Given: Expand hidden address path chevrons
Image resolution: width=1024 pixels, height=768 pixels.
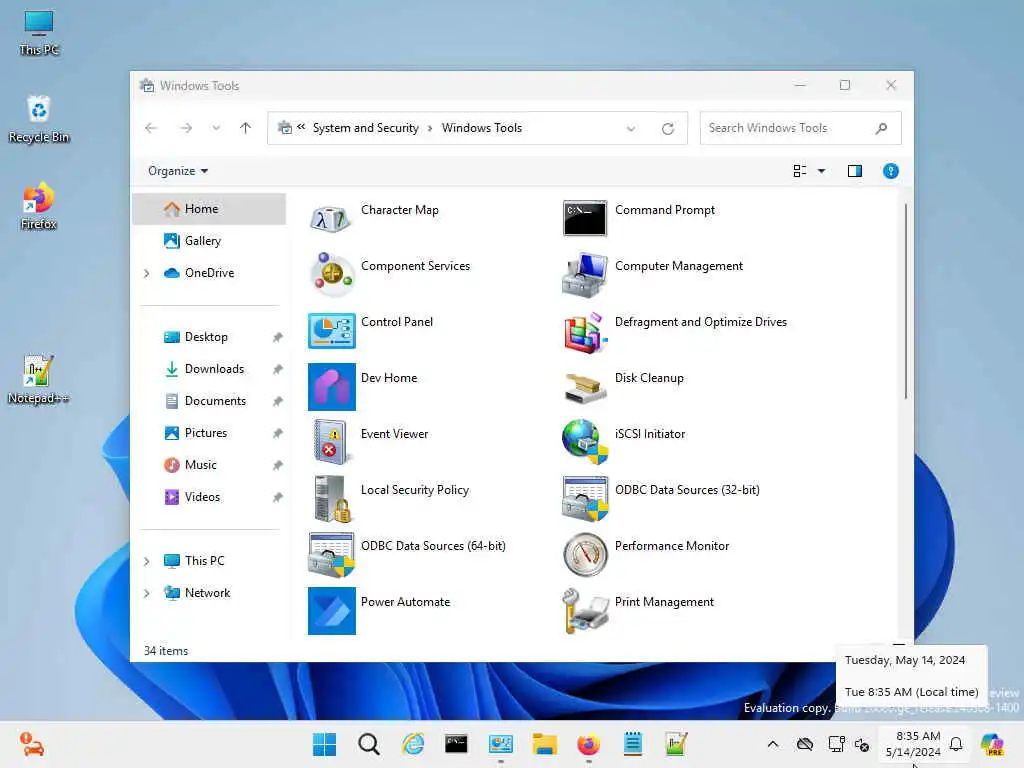Looking at the screenshot, I should [301, 127].
